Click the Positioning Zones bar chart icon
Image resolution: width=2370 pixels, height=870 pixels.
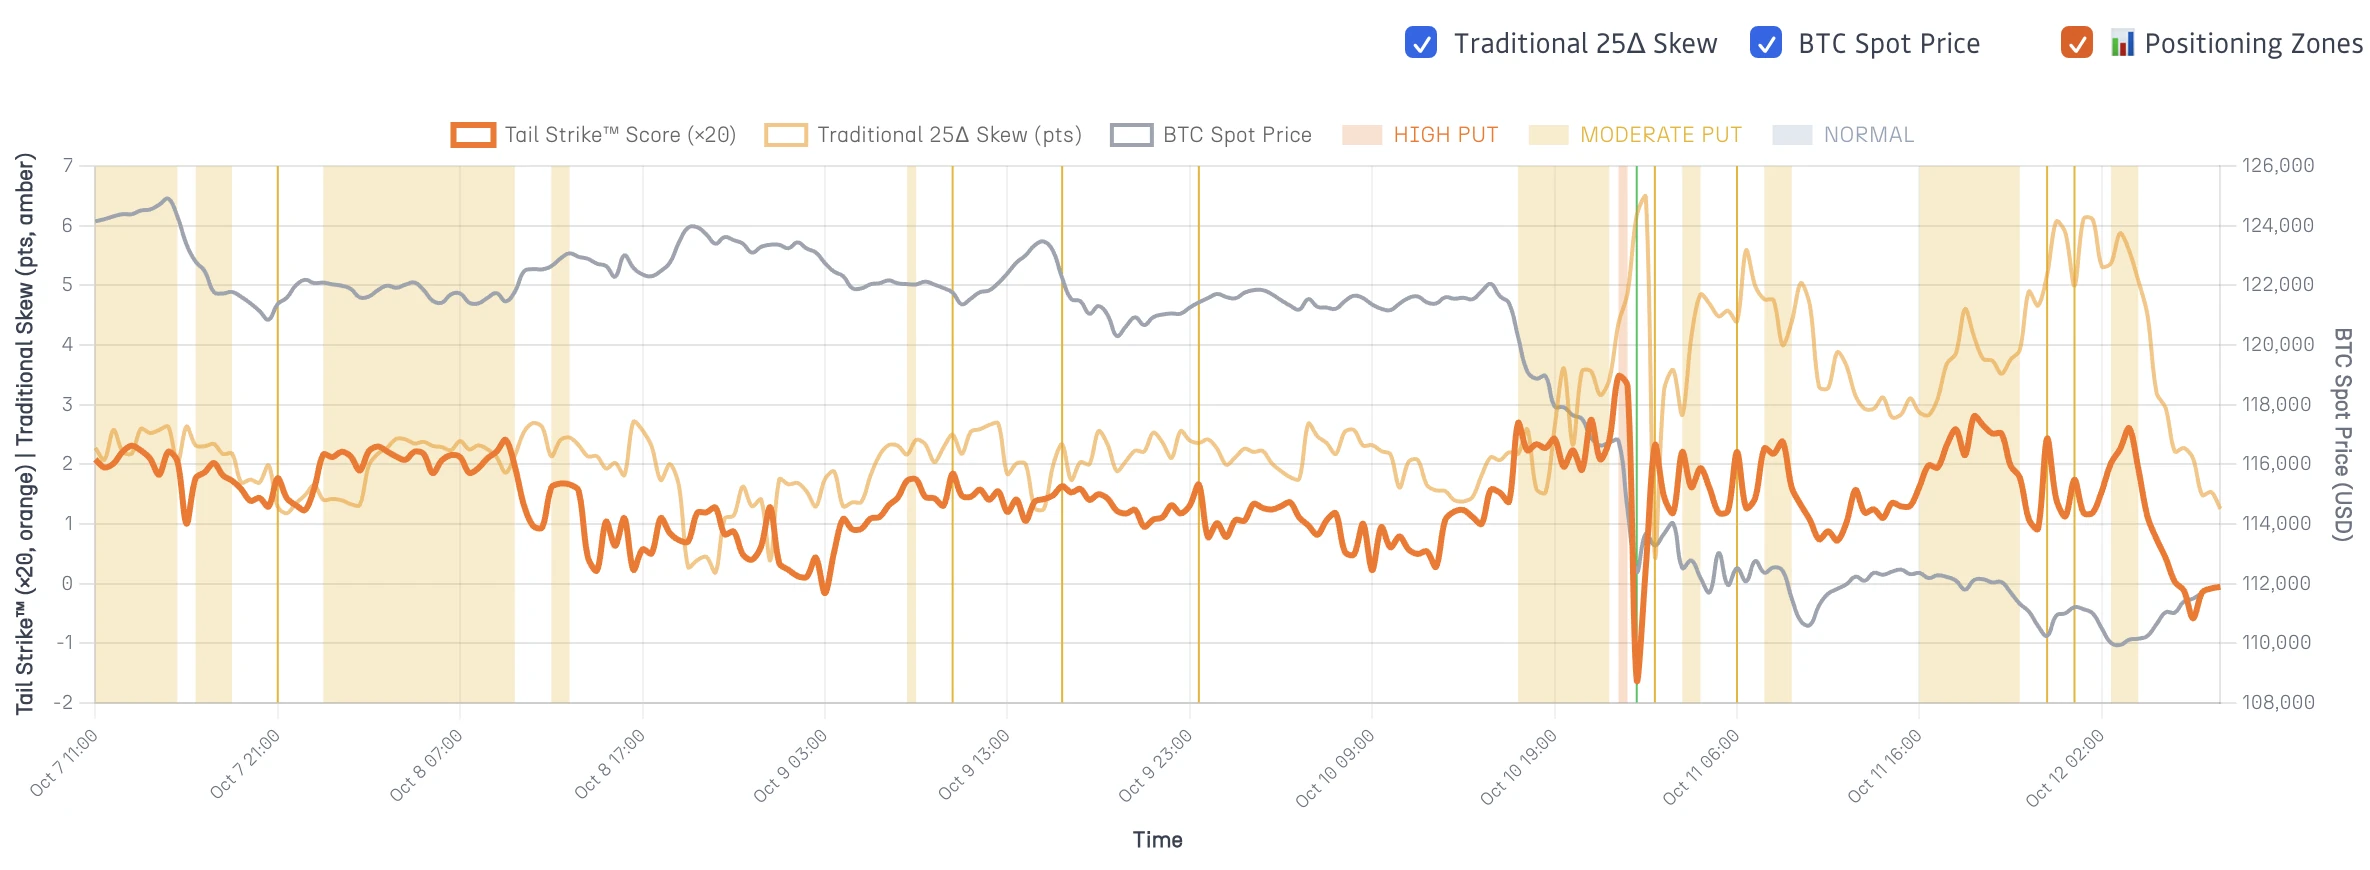(2122, 43)
